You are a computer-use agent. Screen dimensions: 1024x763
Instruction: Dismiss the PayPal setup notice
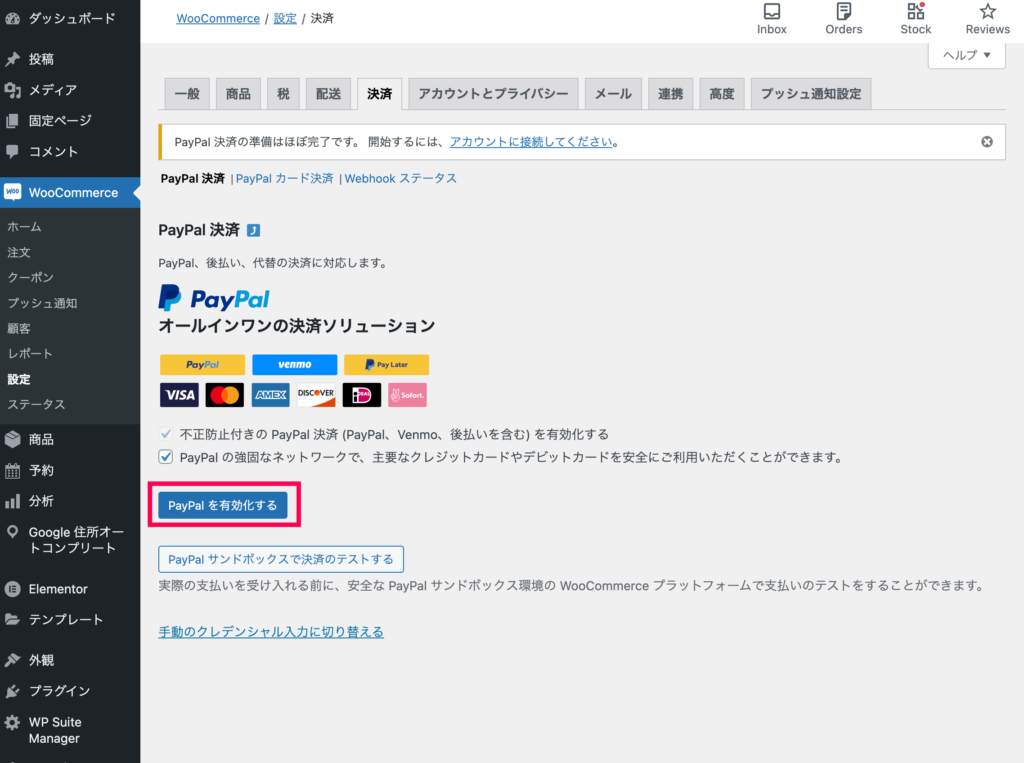pos(987,142)
